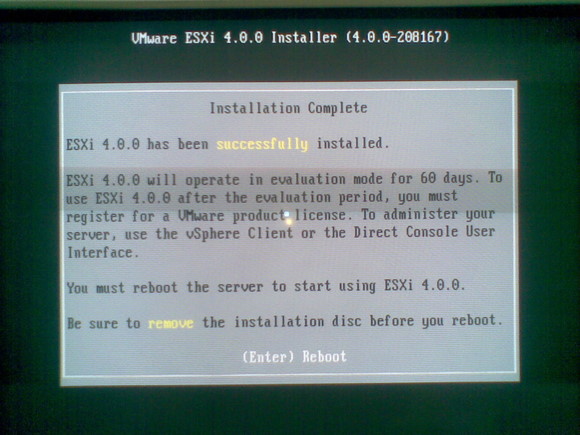Click the (Enter) Reboot option
Viewport: 580px width, 435px height.
click(x=294, y=357)
